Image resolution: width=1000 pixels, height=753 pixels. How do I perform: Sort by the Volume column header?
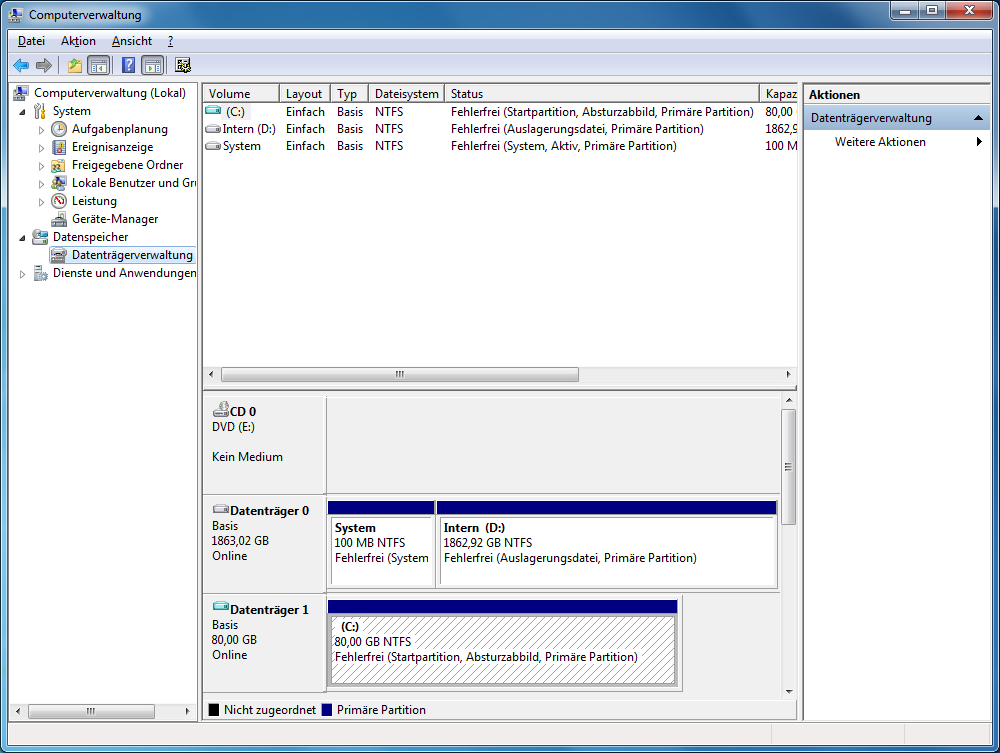tap(241, 93)
